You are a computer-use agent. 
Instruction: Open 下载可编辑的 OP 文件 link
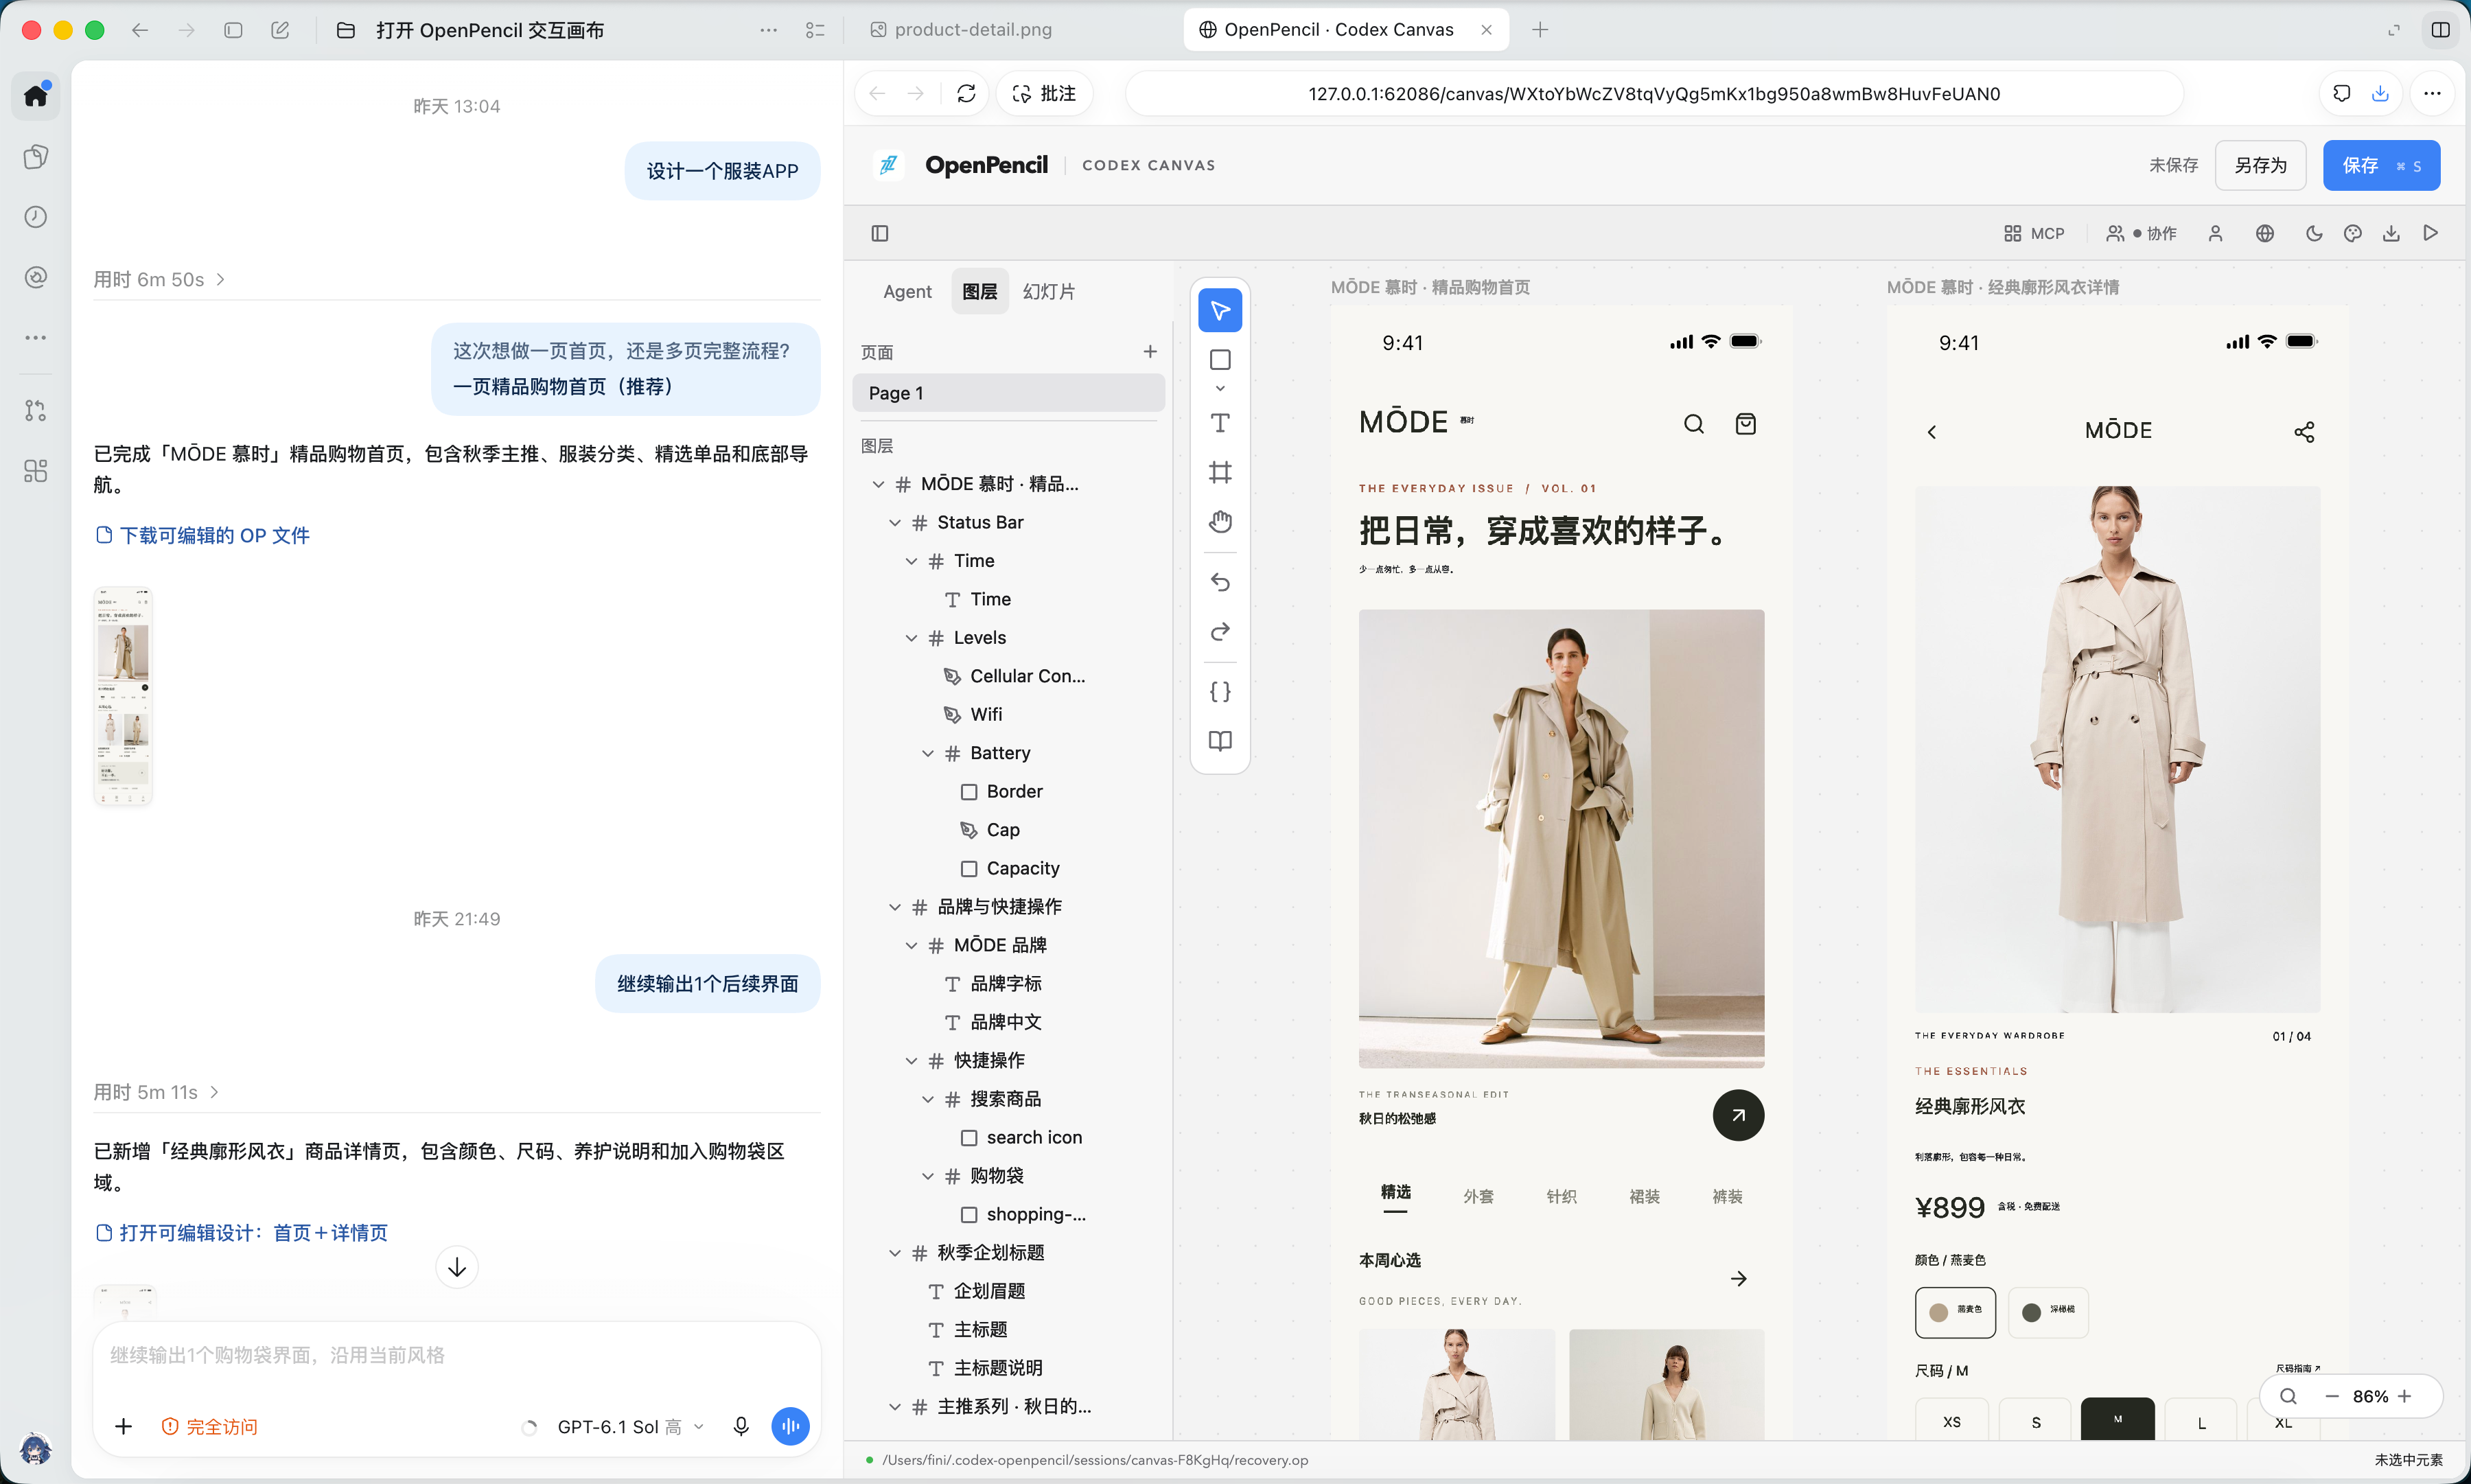click(202, 535)
